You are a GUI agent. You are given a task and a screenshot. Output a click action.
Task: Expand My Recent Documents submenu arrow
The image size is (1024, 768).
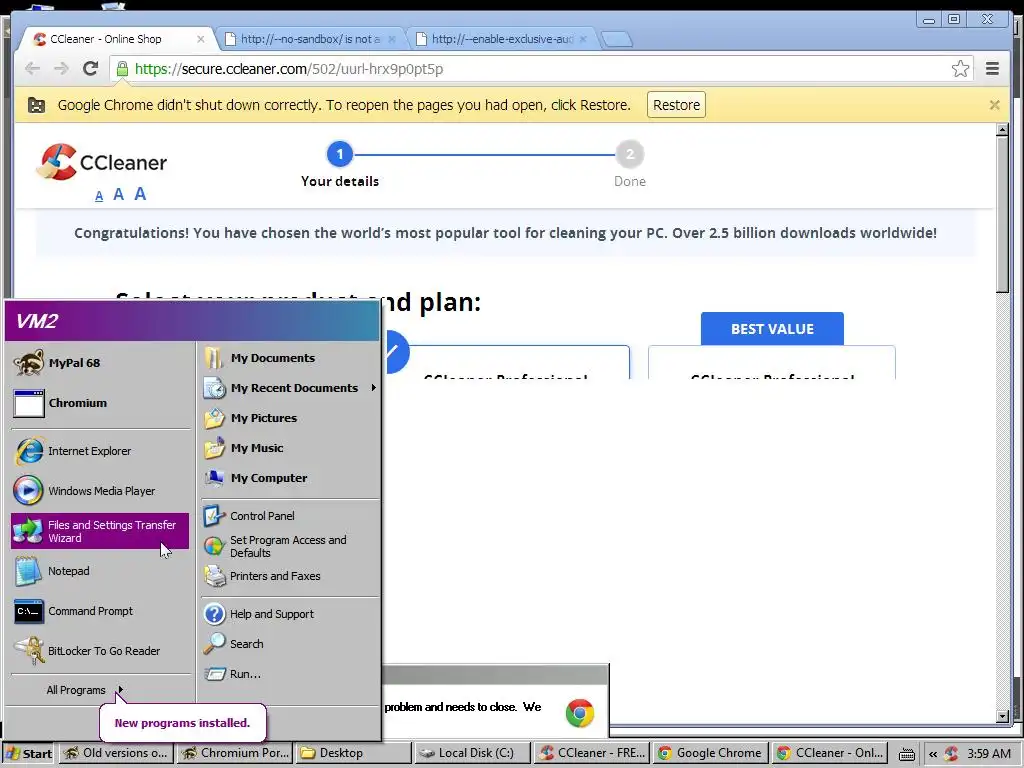click(x=374, y=388)
